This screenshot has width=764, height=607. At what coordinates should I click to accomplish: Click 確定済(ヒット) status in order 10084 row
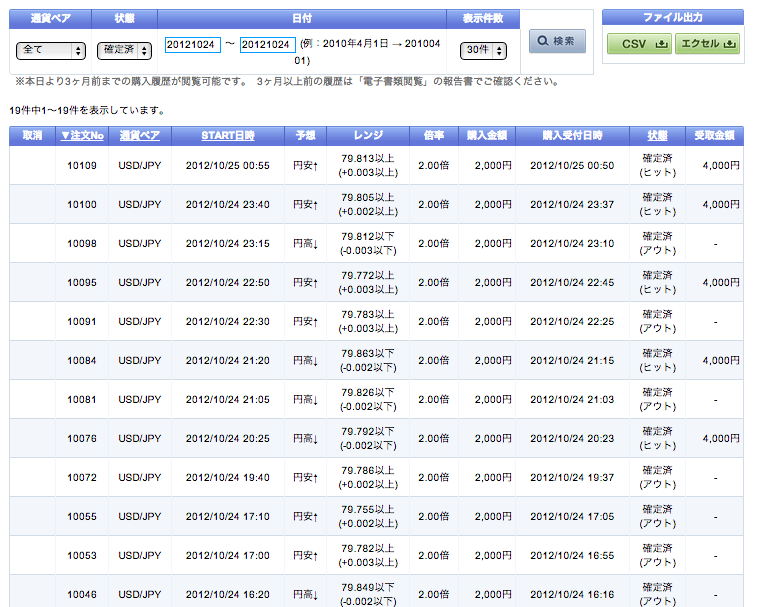pyautogui.click(x=658, y=360)
